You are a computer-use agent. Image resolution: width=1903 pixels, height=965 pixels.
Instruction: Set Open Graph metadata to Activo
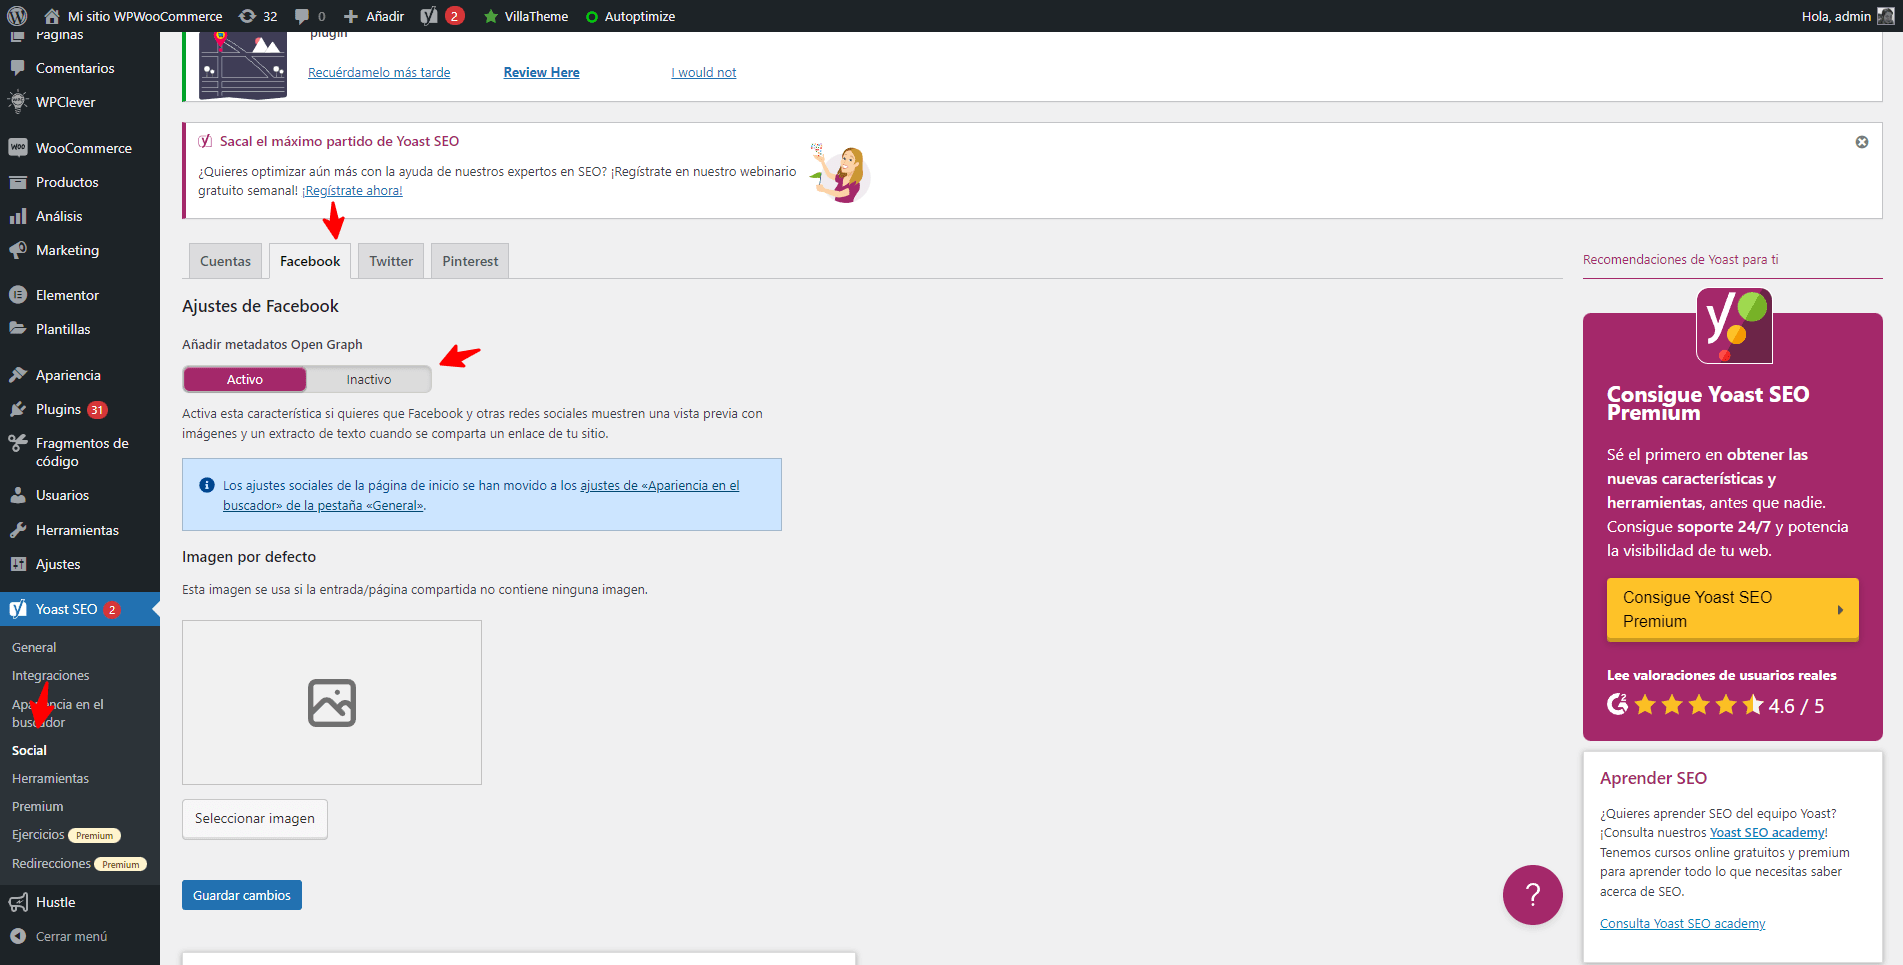[x=245, y=379]
